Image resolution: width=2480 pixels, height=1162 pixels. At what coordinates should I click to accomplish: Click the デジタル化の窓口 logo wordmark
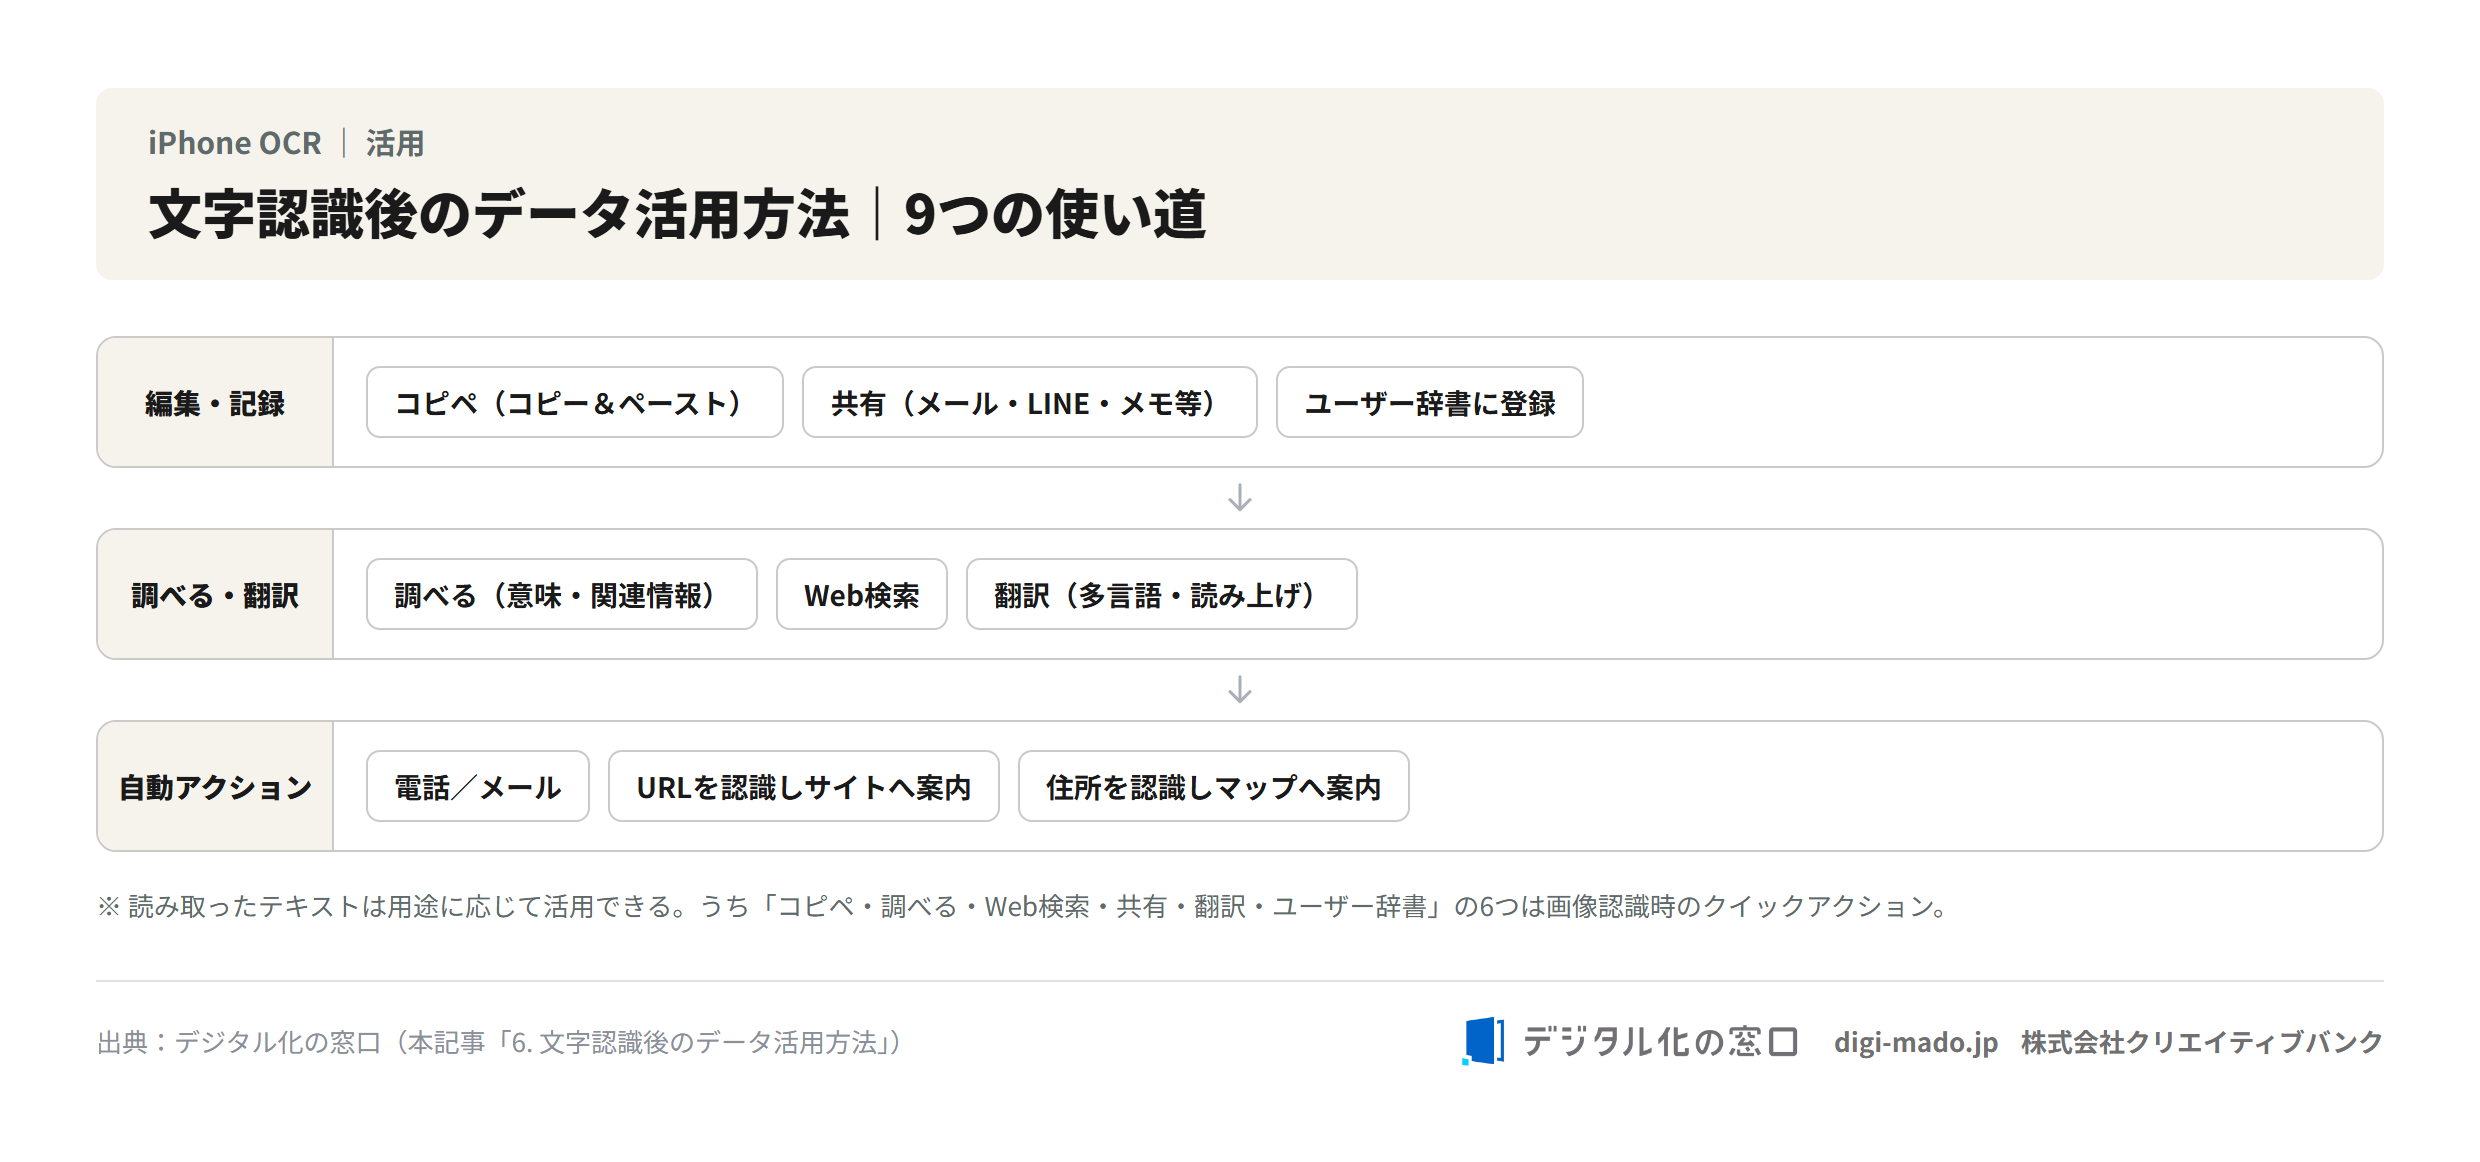coord(1660,1041)
